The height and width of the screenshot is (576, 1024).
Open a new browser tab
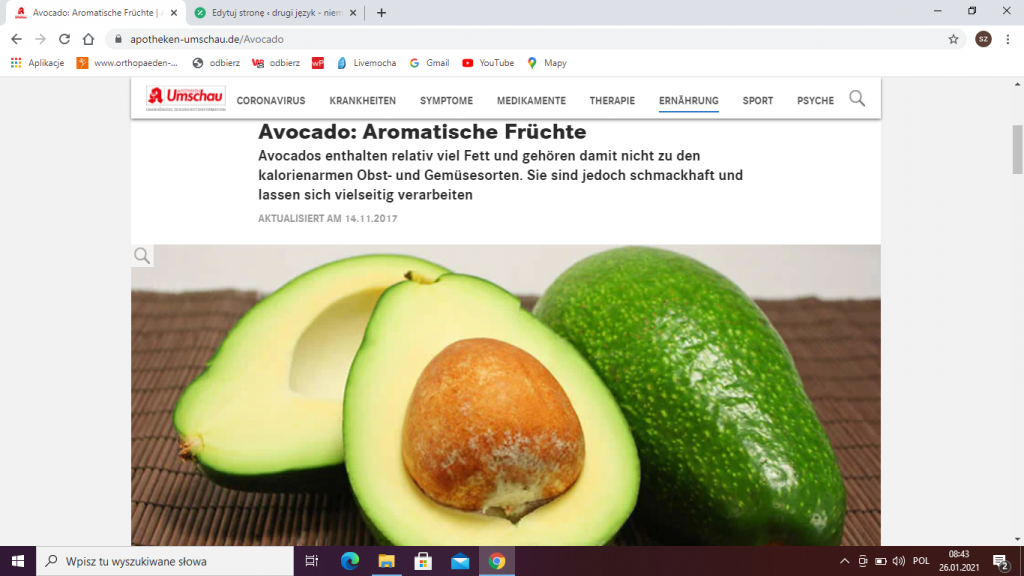(x=381, y=12)
